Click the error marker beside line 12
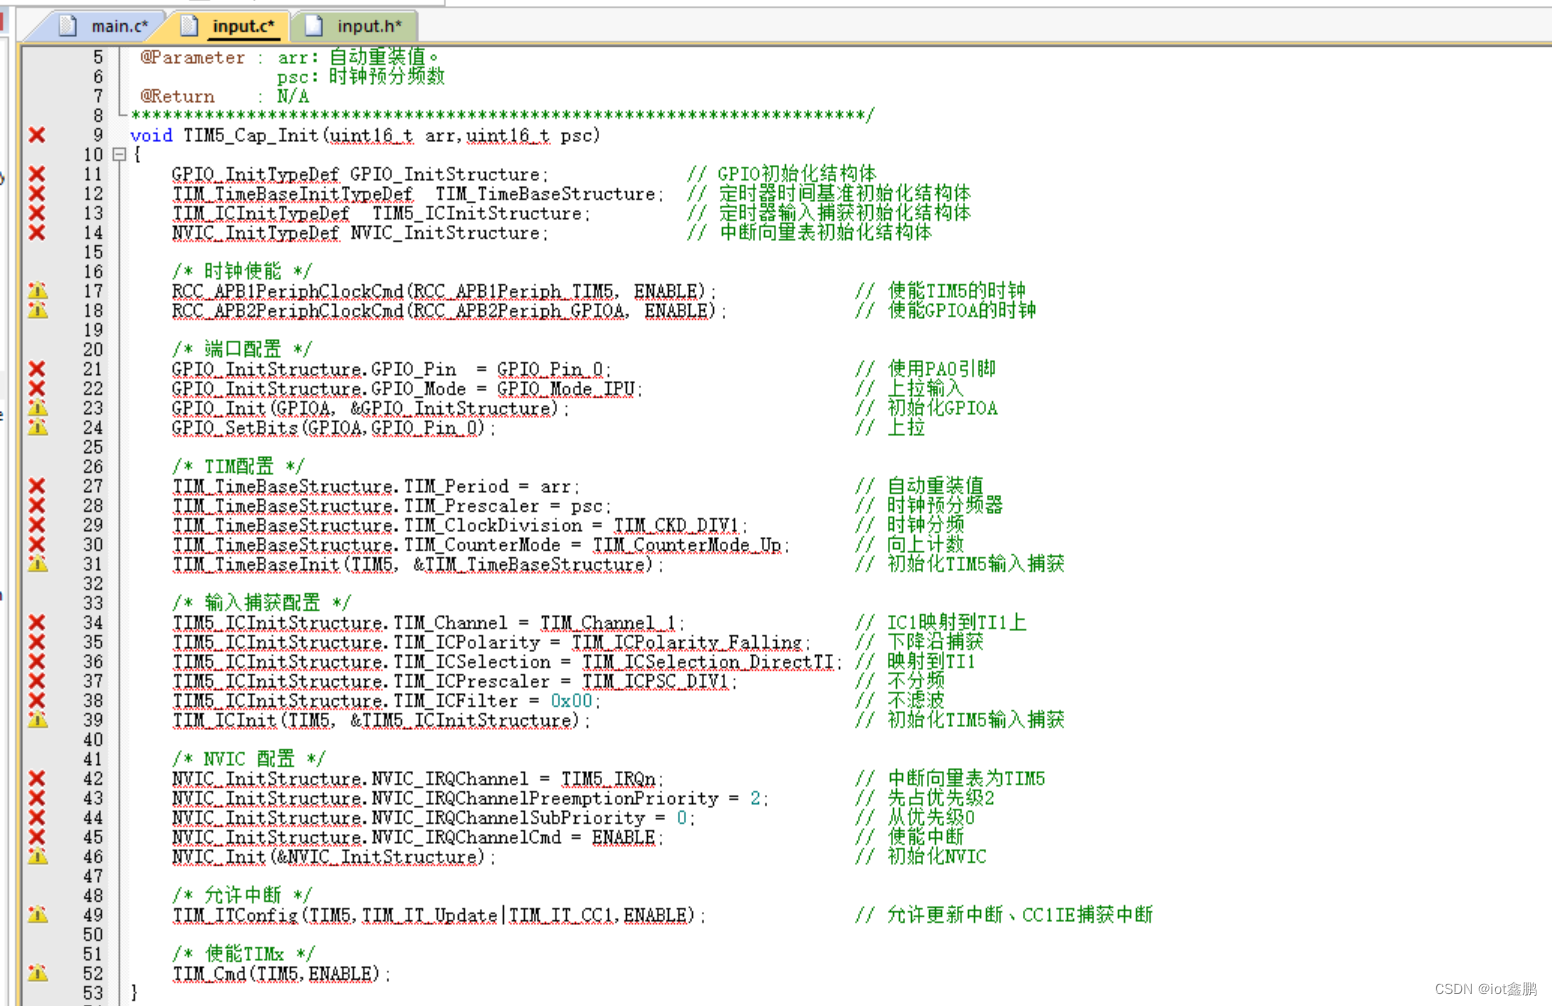Screen dimensions: 1552x1006 point(37,194)
